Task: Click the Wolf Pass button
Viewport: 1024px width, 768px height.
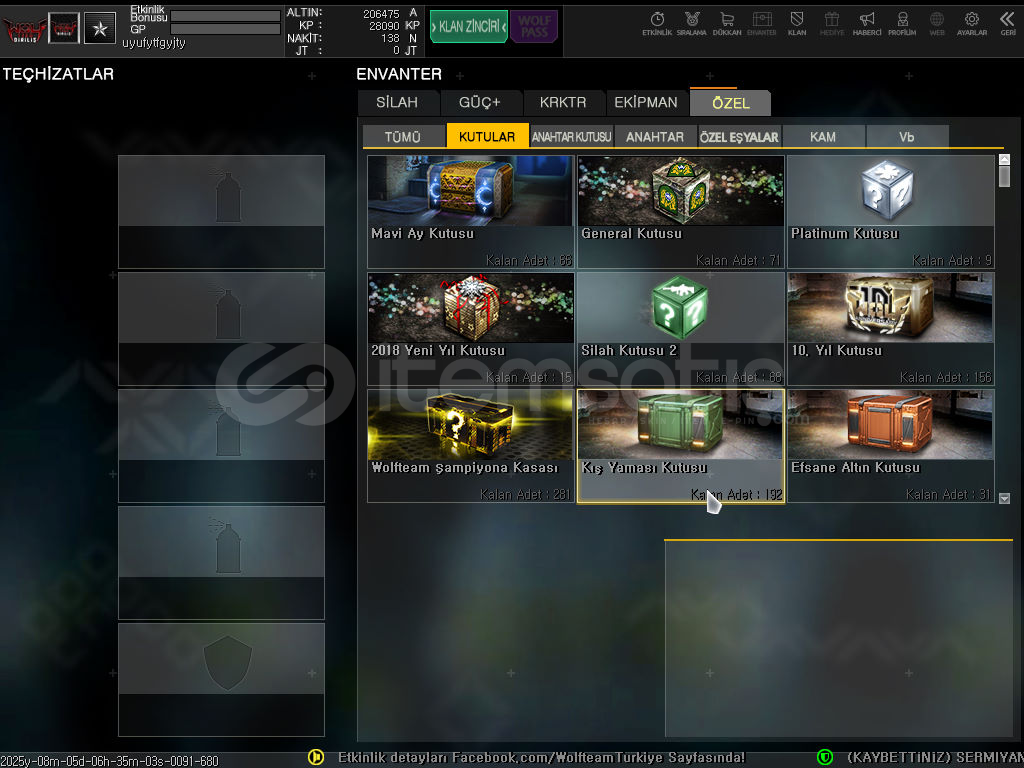Action: point(534,26)
